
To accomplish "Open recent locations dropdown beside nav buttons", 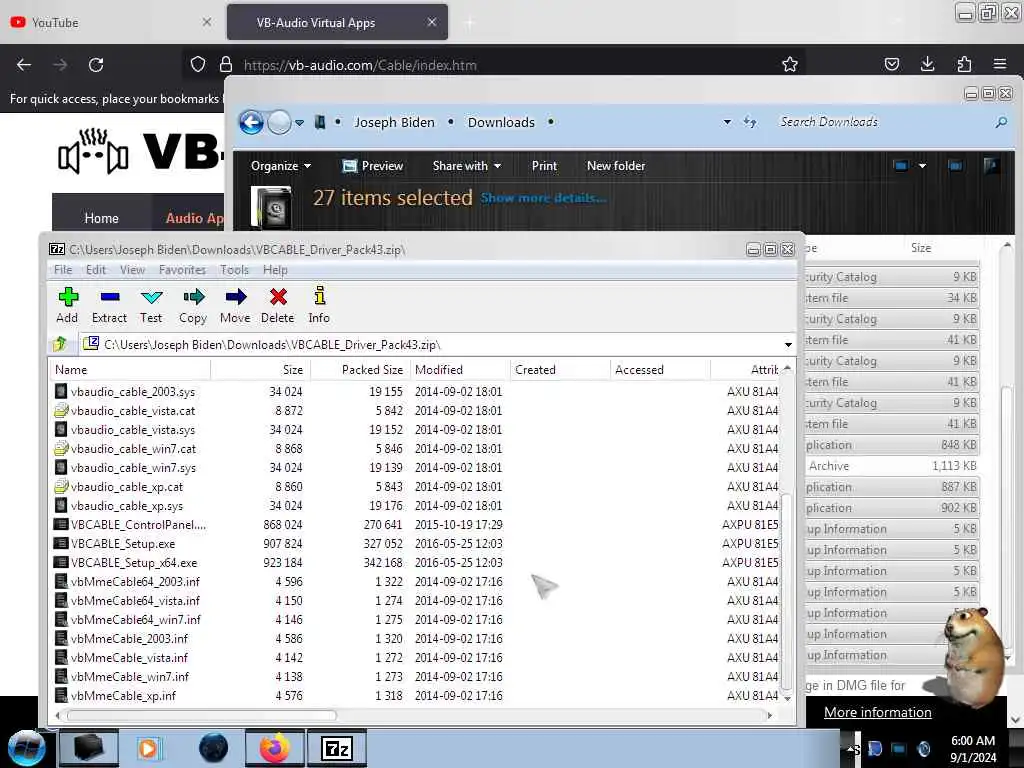I will coord(299,122).
